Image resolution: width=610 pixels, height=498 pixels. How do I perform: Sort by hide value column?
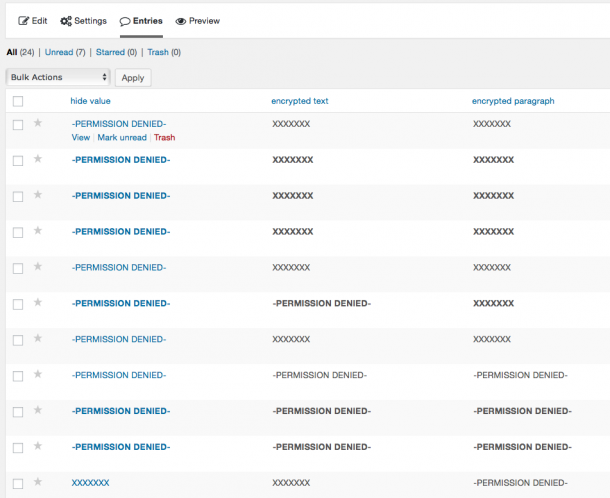[90, 101]
